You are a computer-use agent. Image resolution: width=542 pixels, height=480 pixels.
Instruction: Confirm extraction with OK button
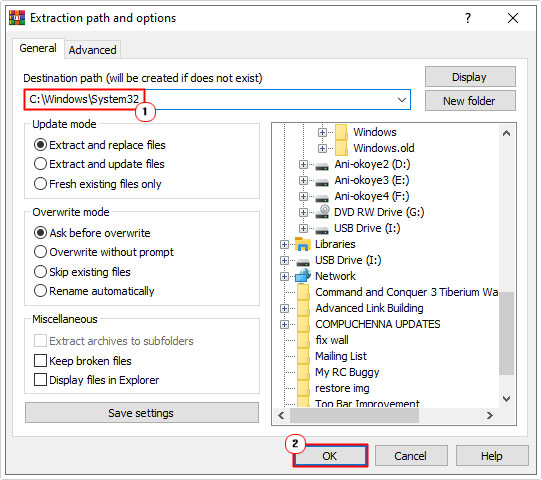coord(330,456)
